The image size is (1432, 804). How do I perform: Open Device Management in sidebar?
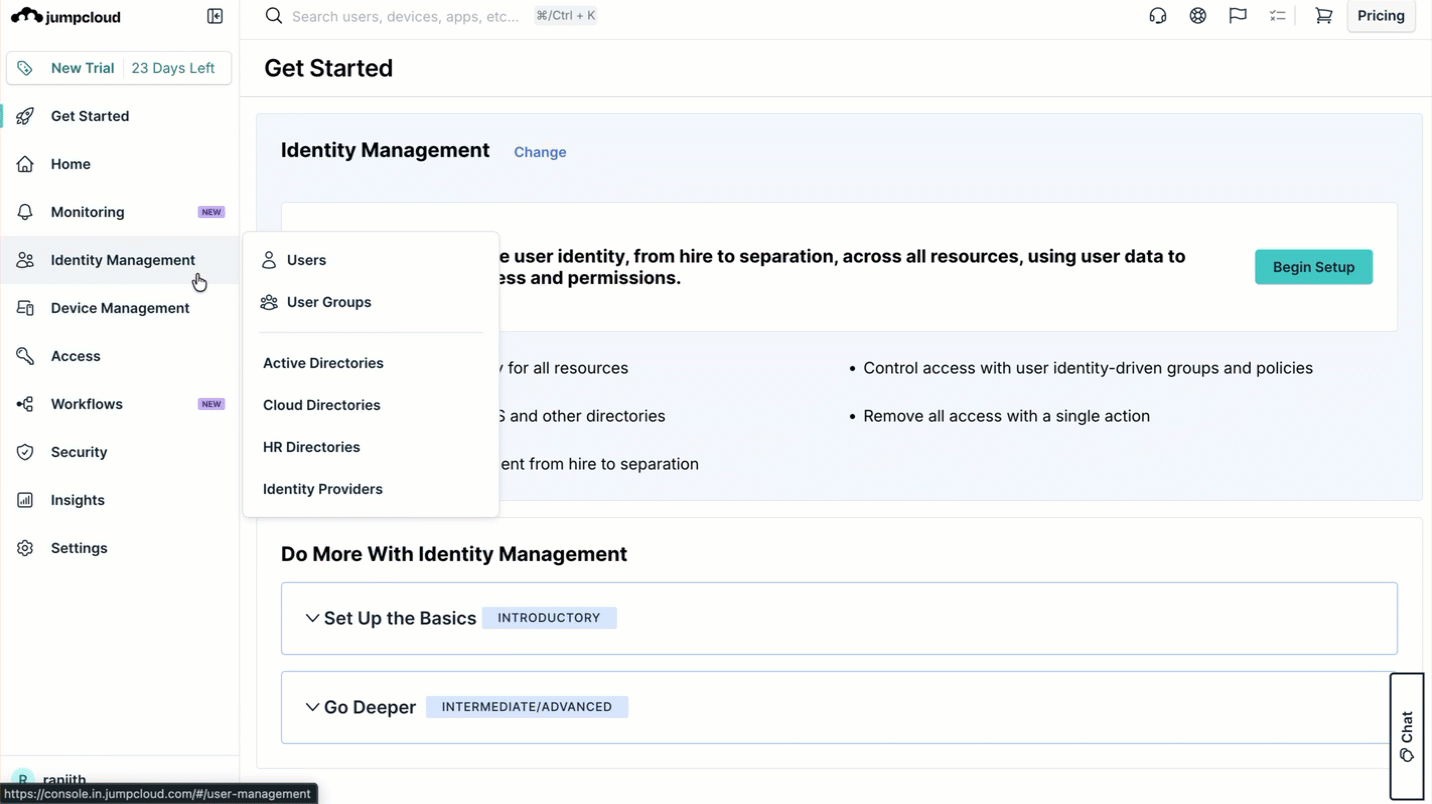coord(120,308)
